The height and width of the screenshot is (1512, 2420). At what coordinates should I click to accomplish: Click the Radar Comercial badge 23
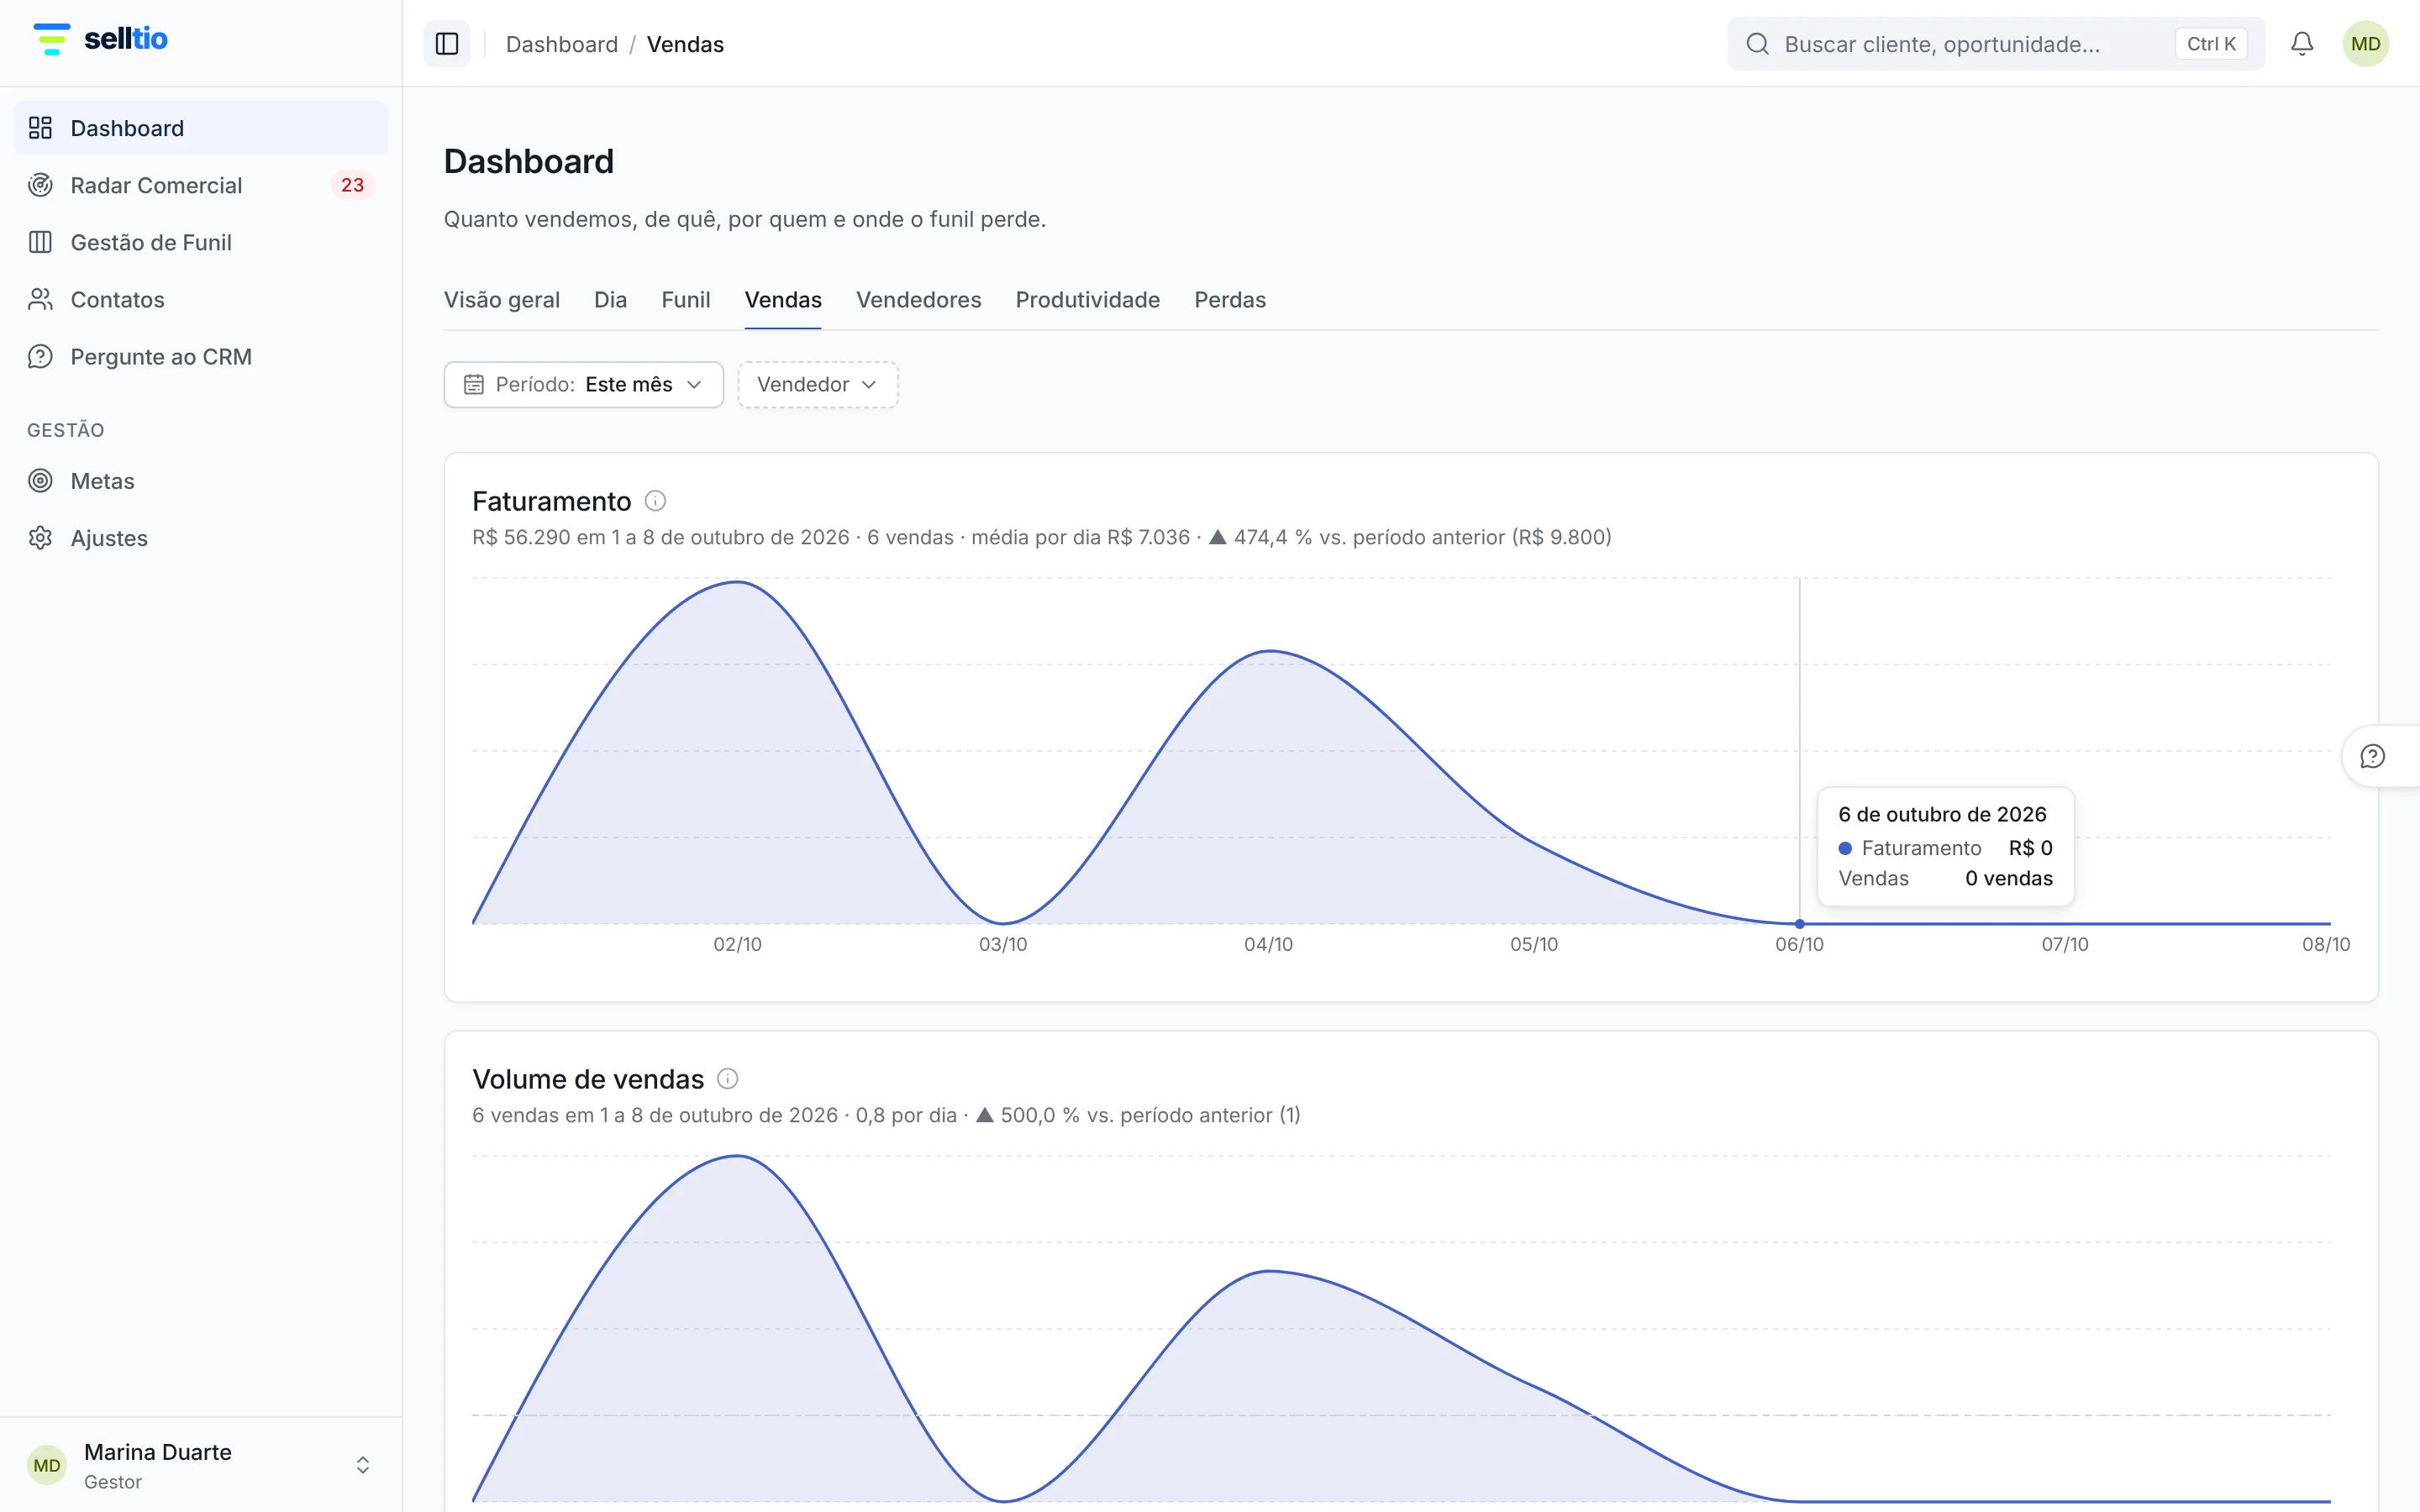pyautogui.click(x=352, y=185)
